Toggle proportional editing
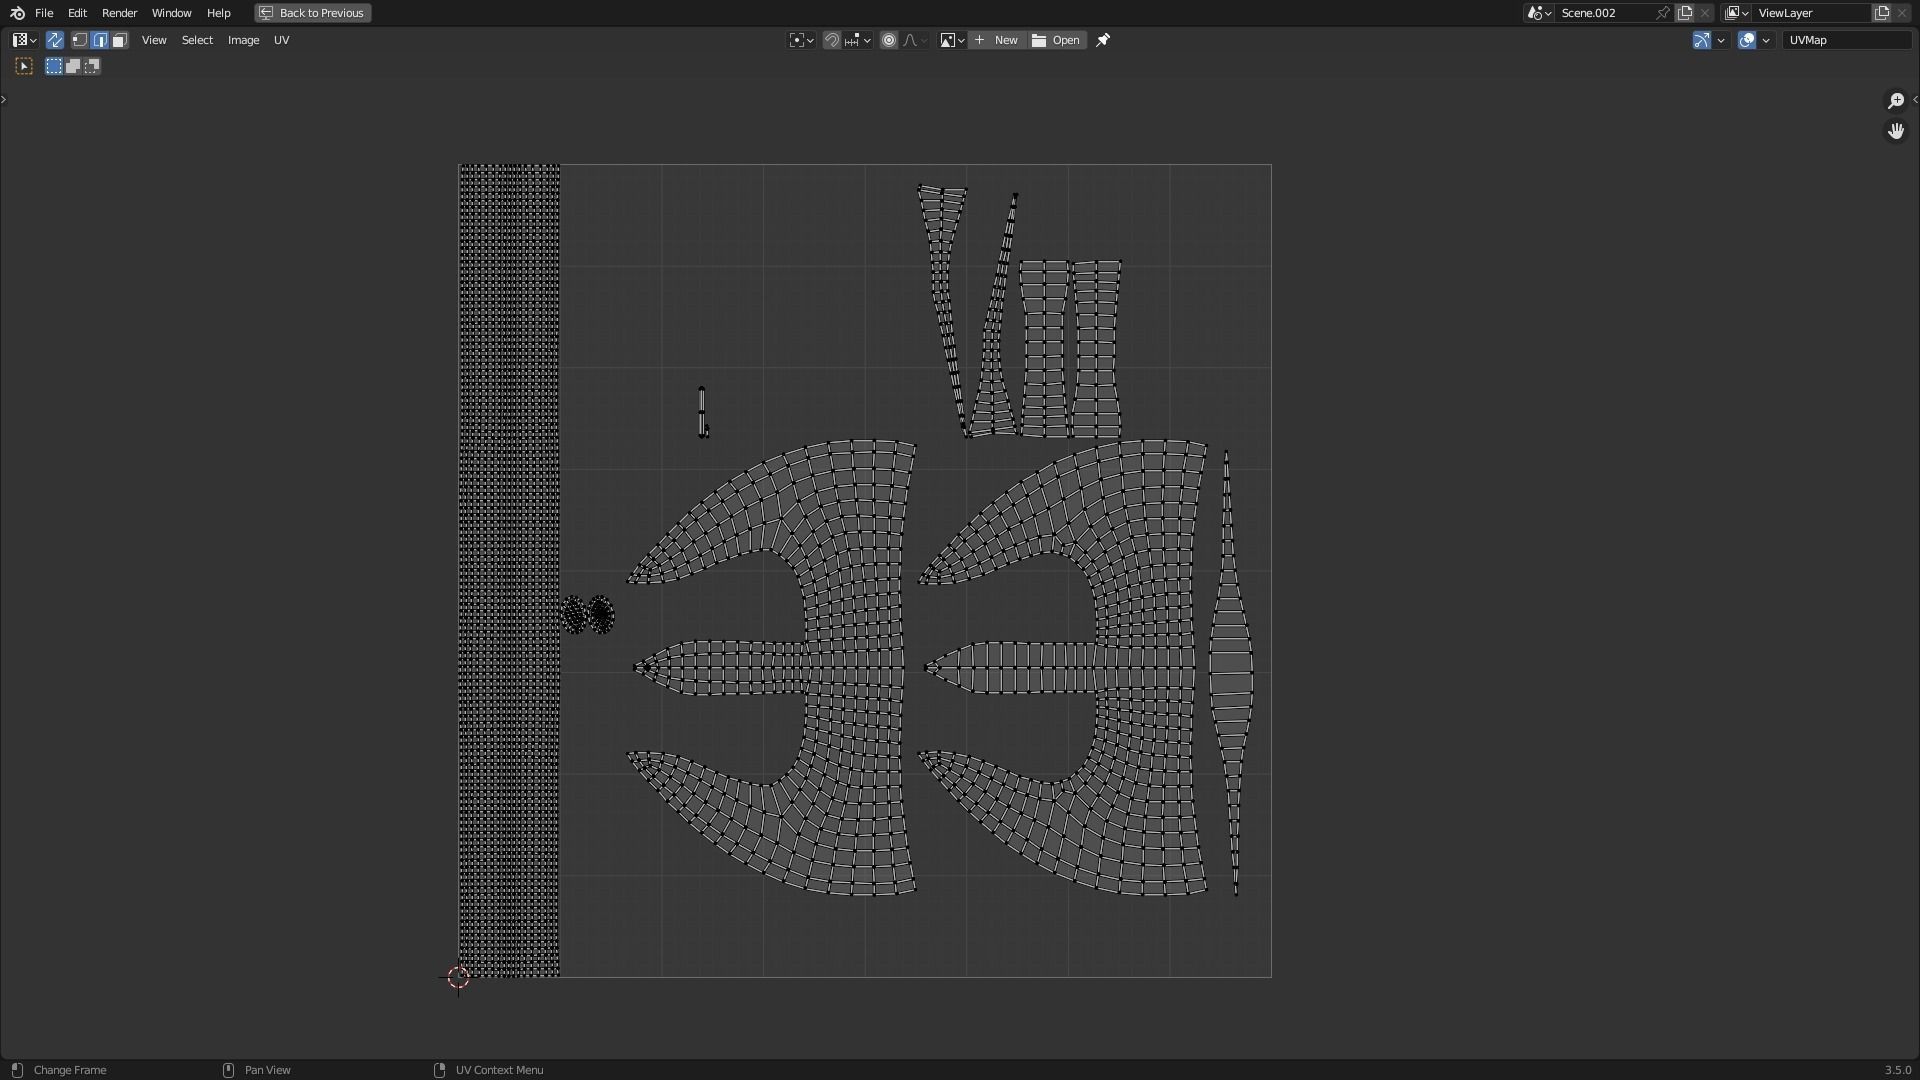This screenshot has width=1920, height=1080. click(x=888, y=40)
